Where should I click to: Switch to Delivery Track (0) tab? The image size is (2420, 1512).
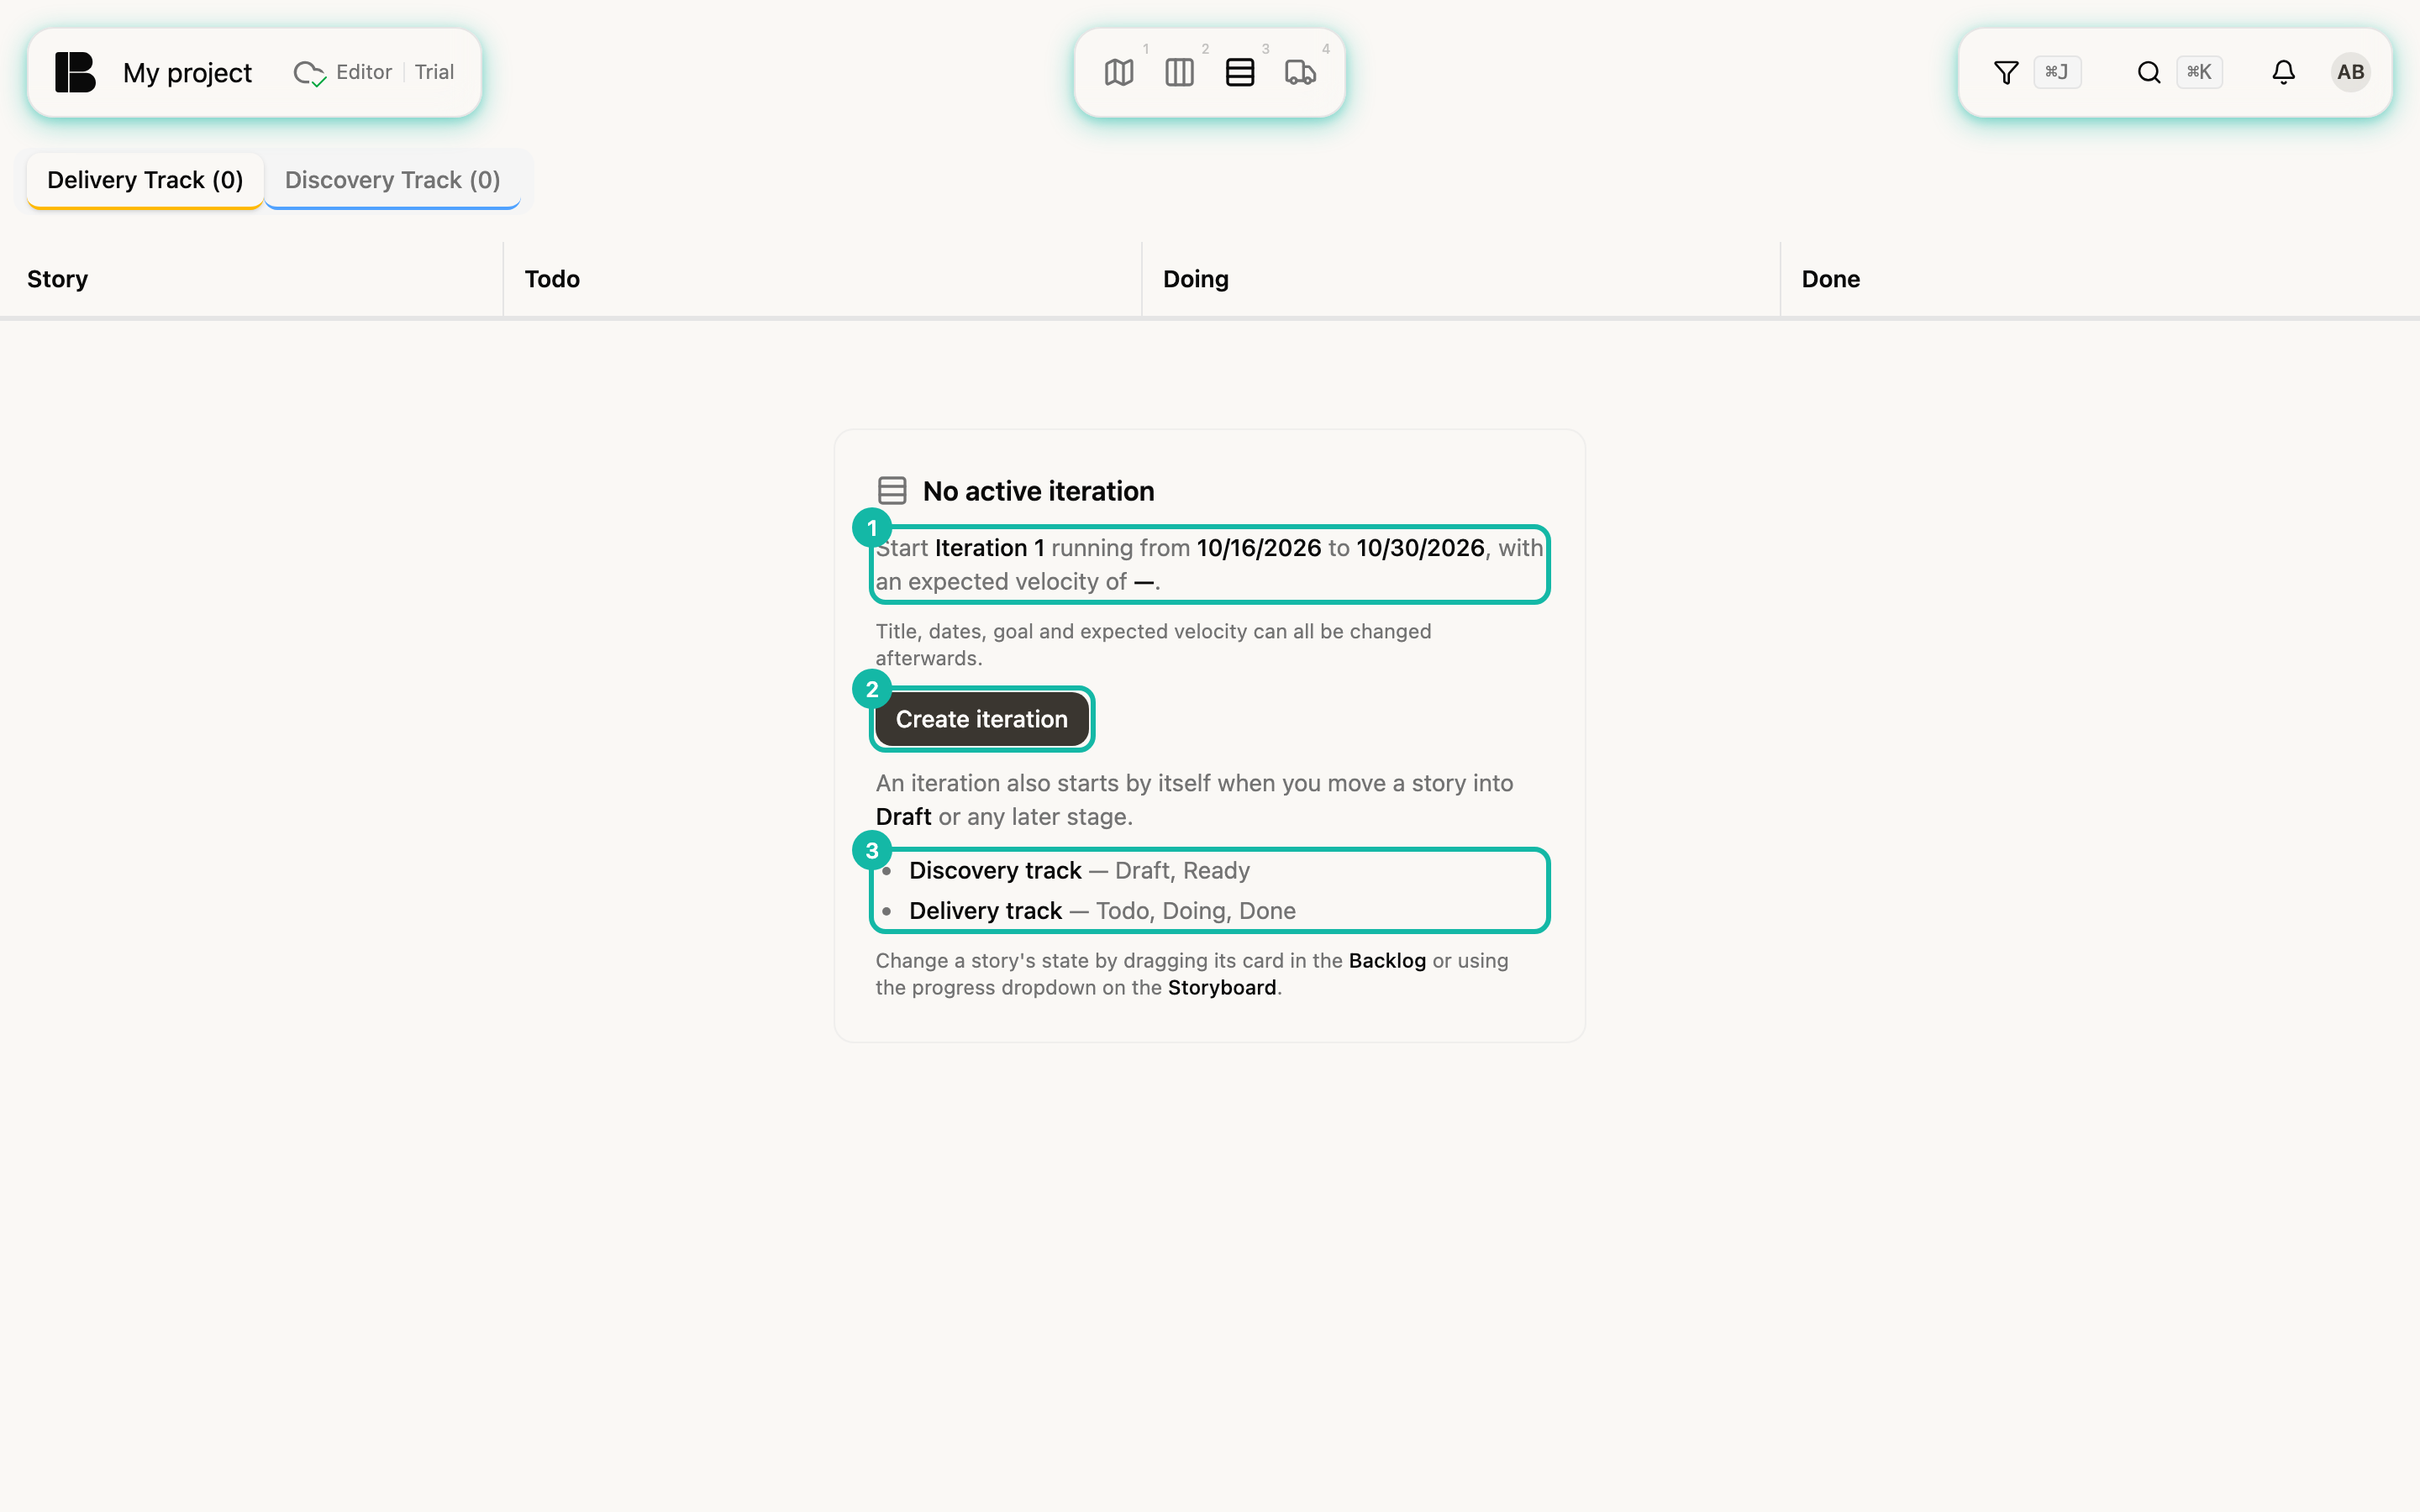145,180
